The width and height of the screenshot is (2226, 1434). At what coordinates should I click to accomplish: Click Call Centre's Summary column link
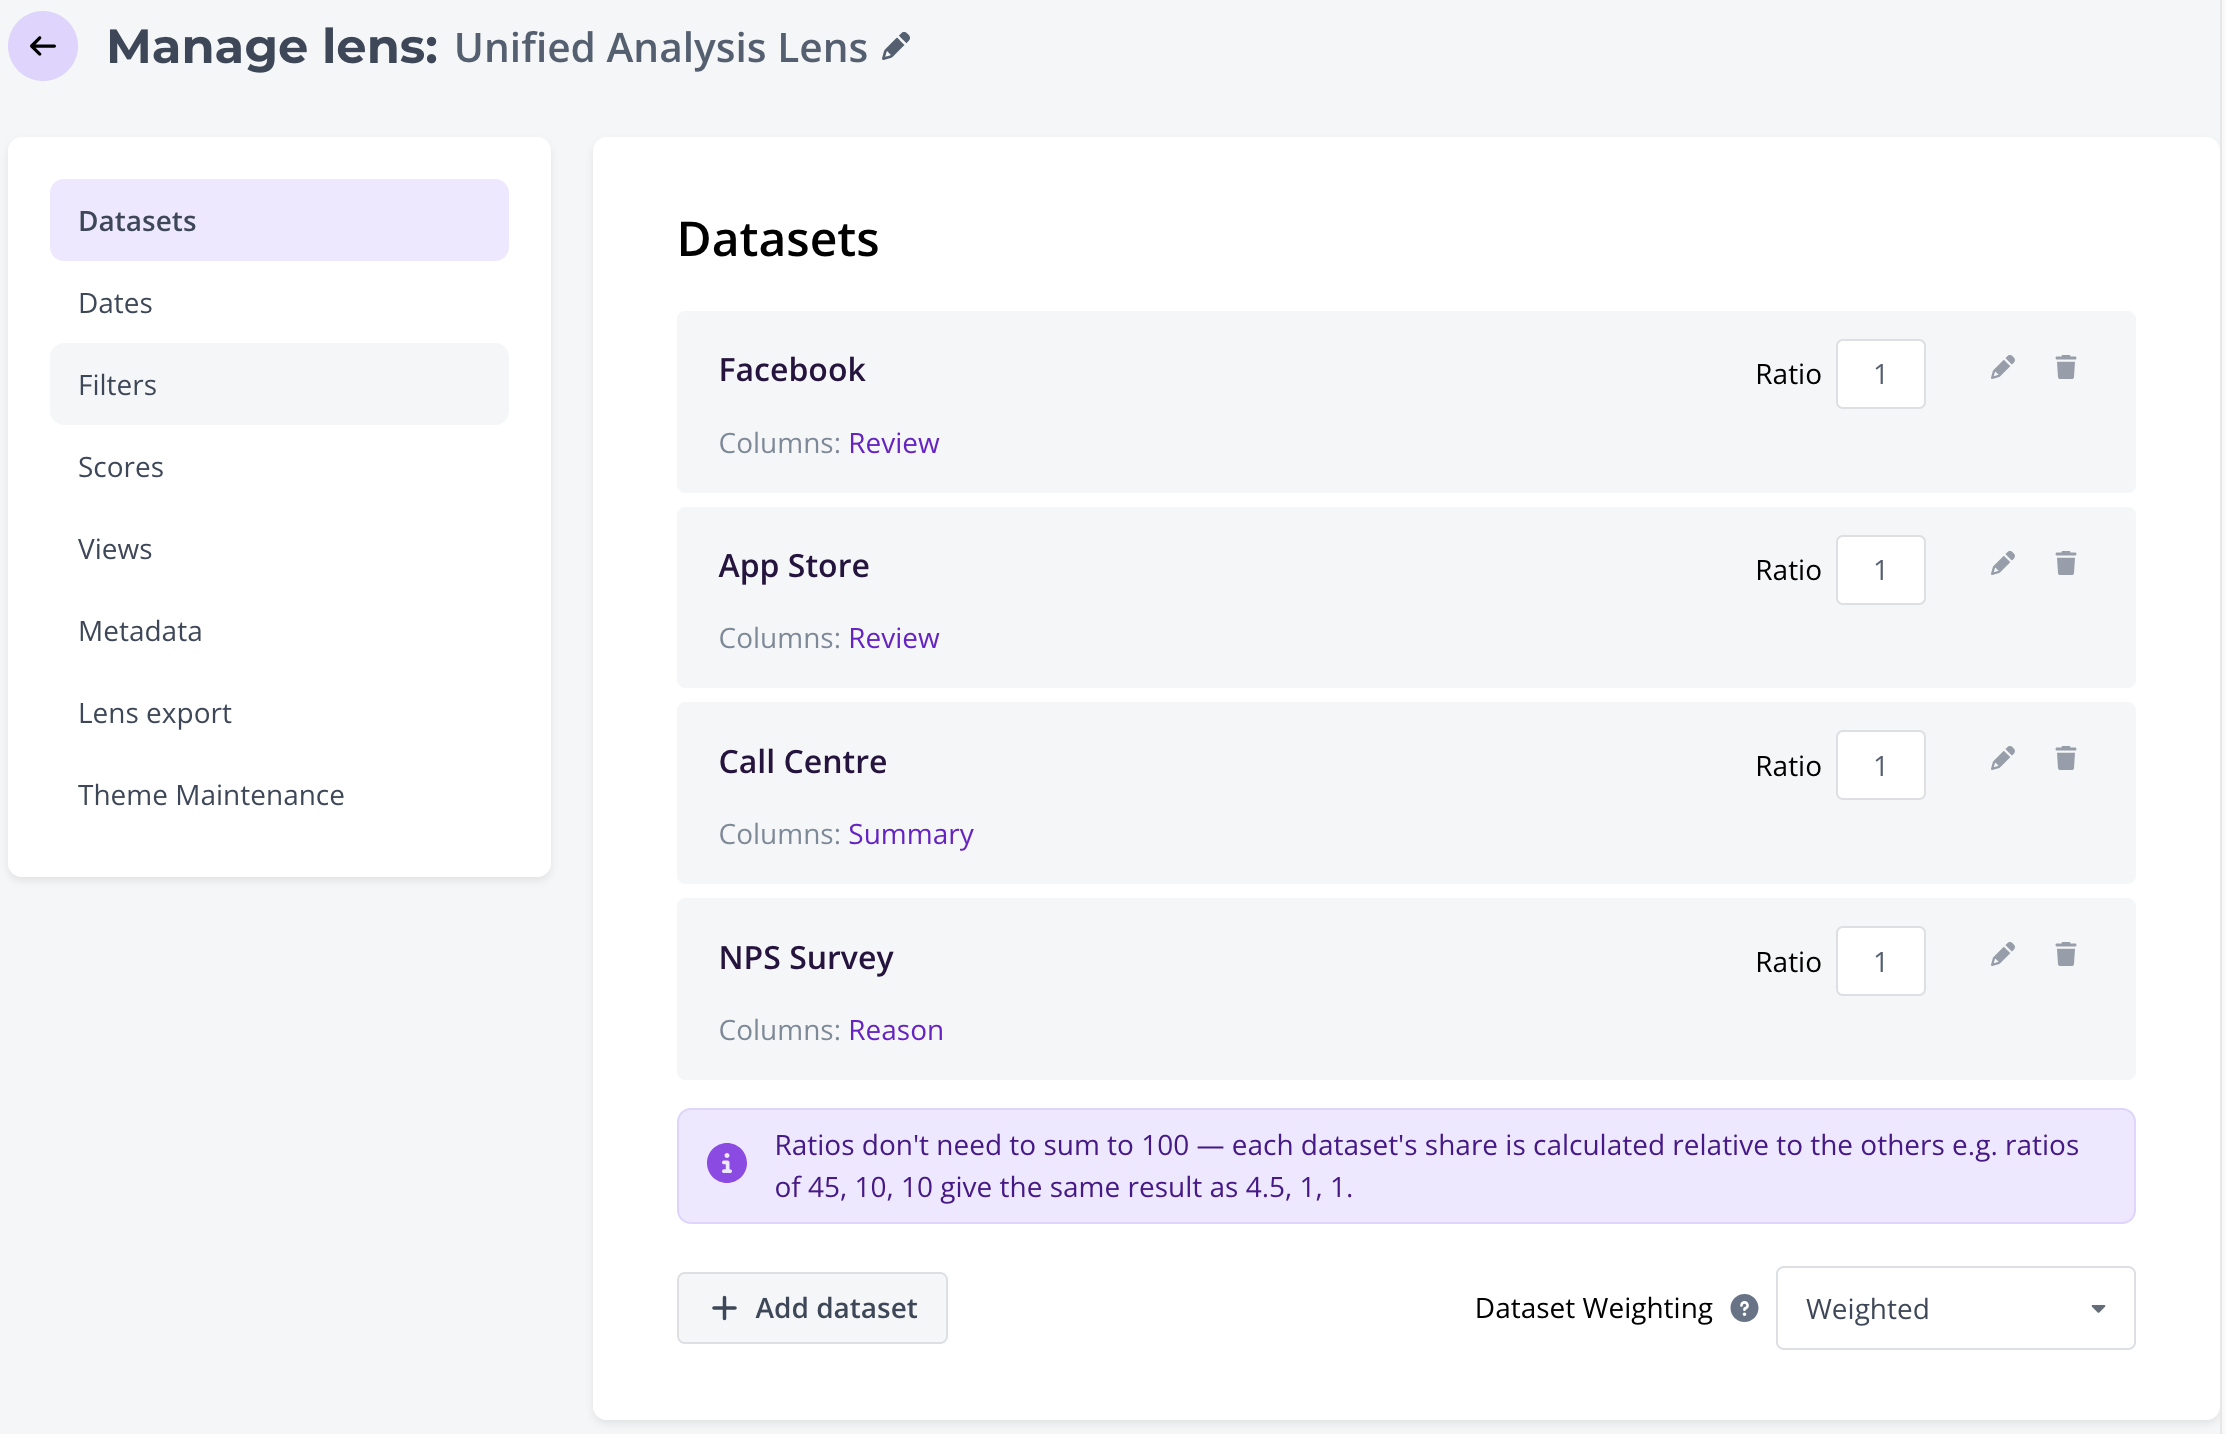[x=911, y=834]
